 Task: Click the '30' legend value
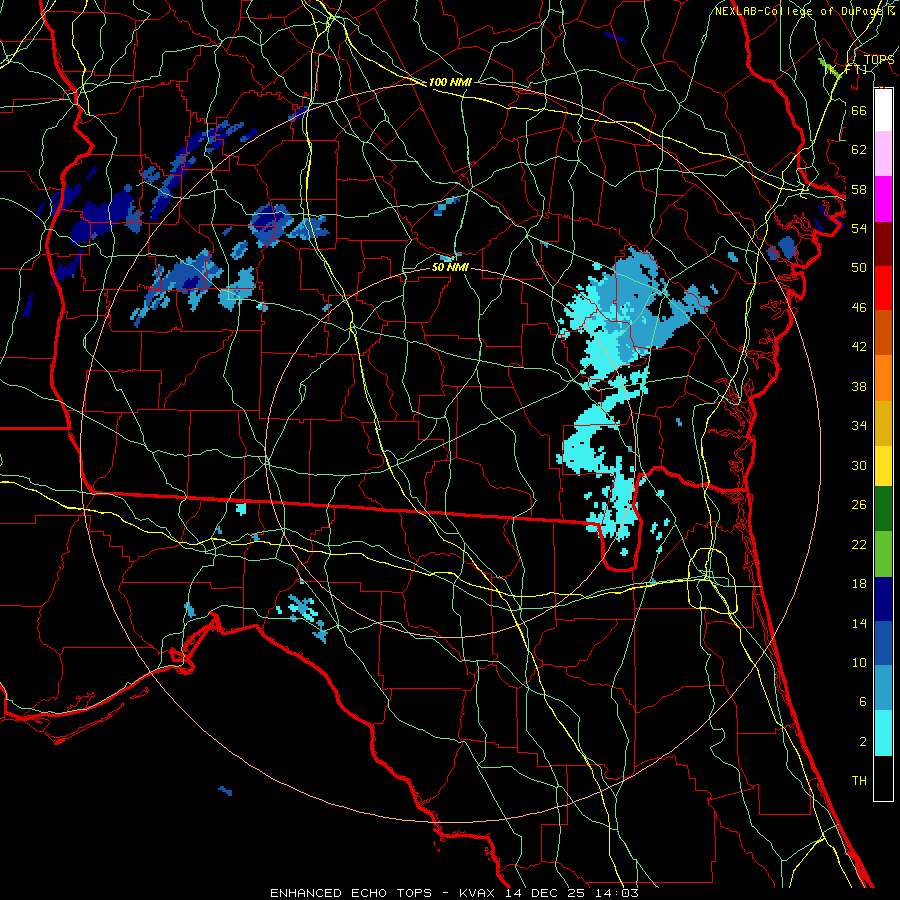(859, 465)
